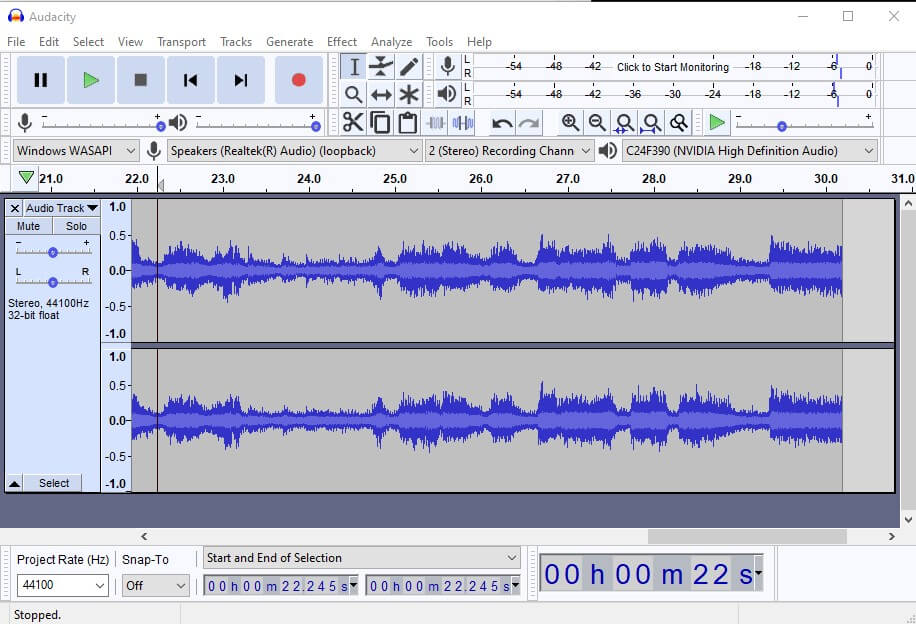This screenshot has width=916, height=624.
Task: Mute the Audio Track
Action: [x=28, y=226]
